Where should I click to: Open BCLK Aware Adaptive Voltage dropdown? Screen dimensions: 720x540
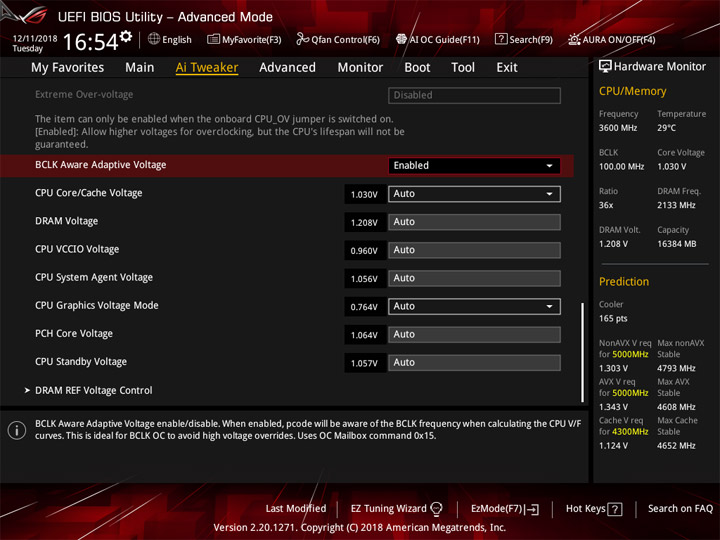[x=474, y=166]
